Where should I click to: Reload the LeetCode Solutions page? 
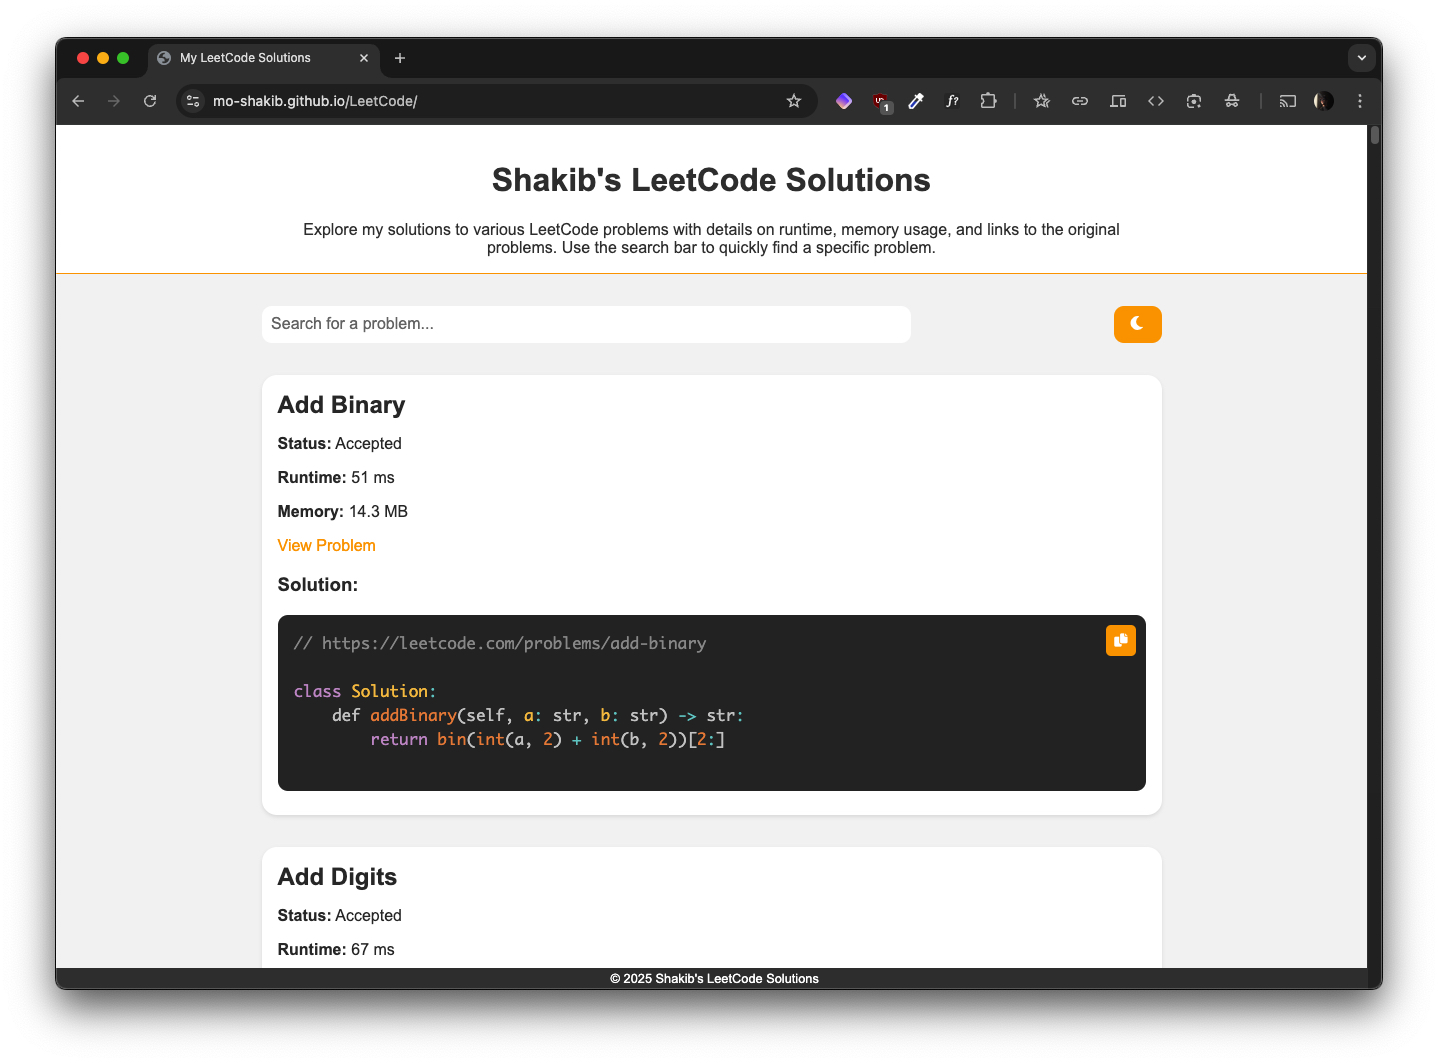[150, 101]
